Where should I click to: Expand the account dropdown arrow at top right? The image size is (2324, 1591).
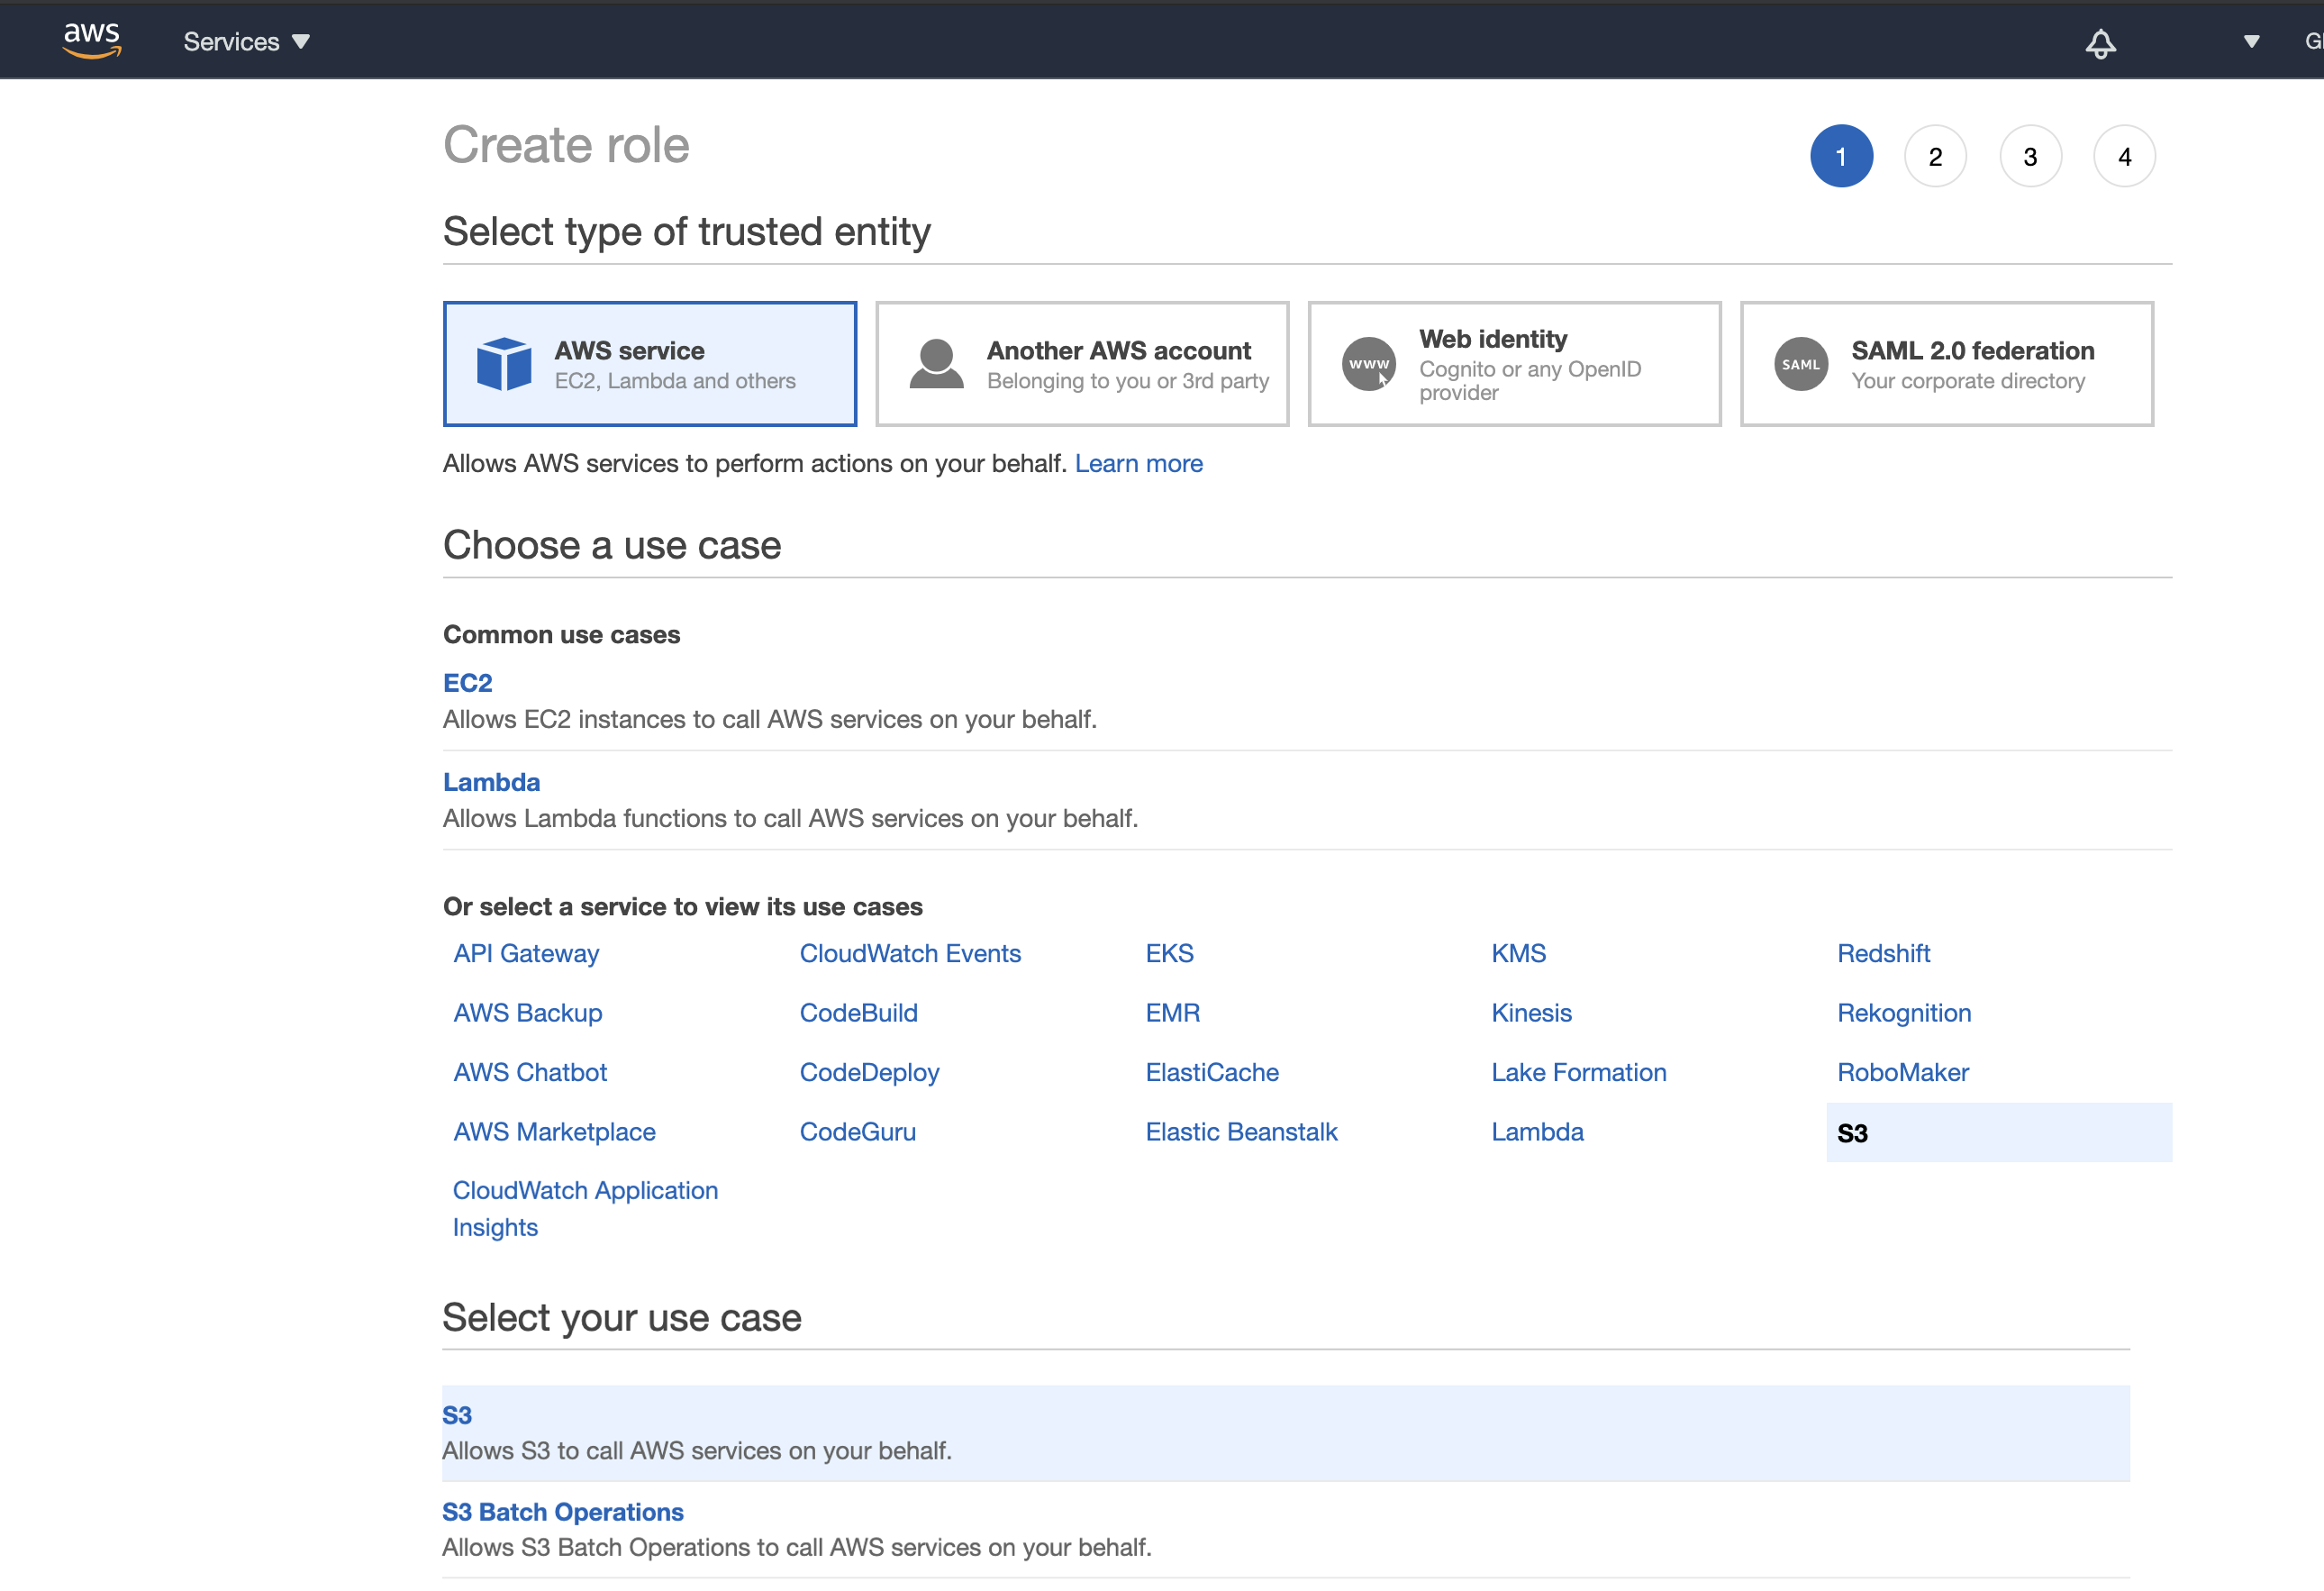[x=2251, y=42]
